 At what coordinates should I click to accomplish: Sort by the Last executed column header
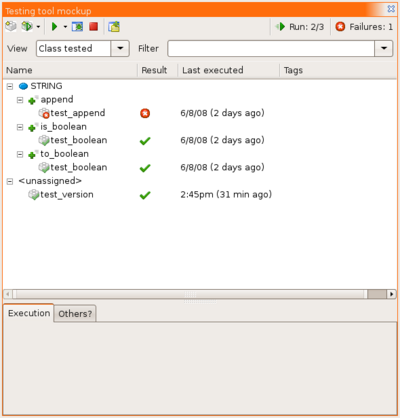(x=229, y=70)
